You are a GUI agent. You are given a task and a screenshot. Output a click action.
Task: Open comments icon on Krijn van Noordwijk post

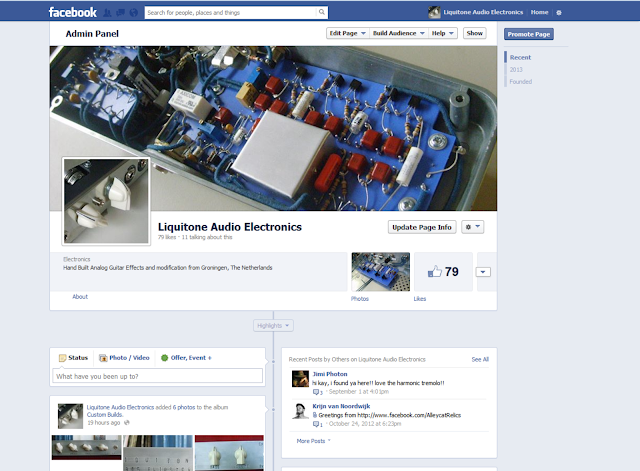coord(317,424)
